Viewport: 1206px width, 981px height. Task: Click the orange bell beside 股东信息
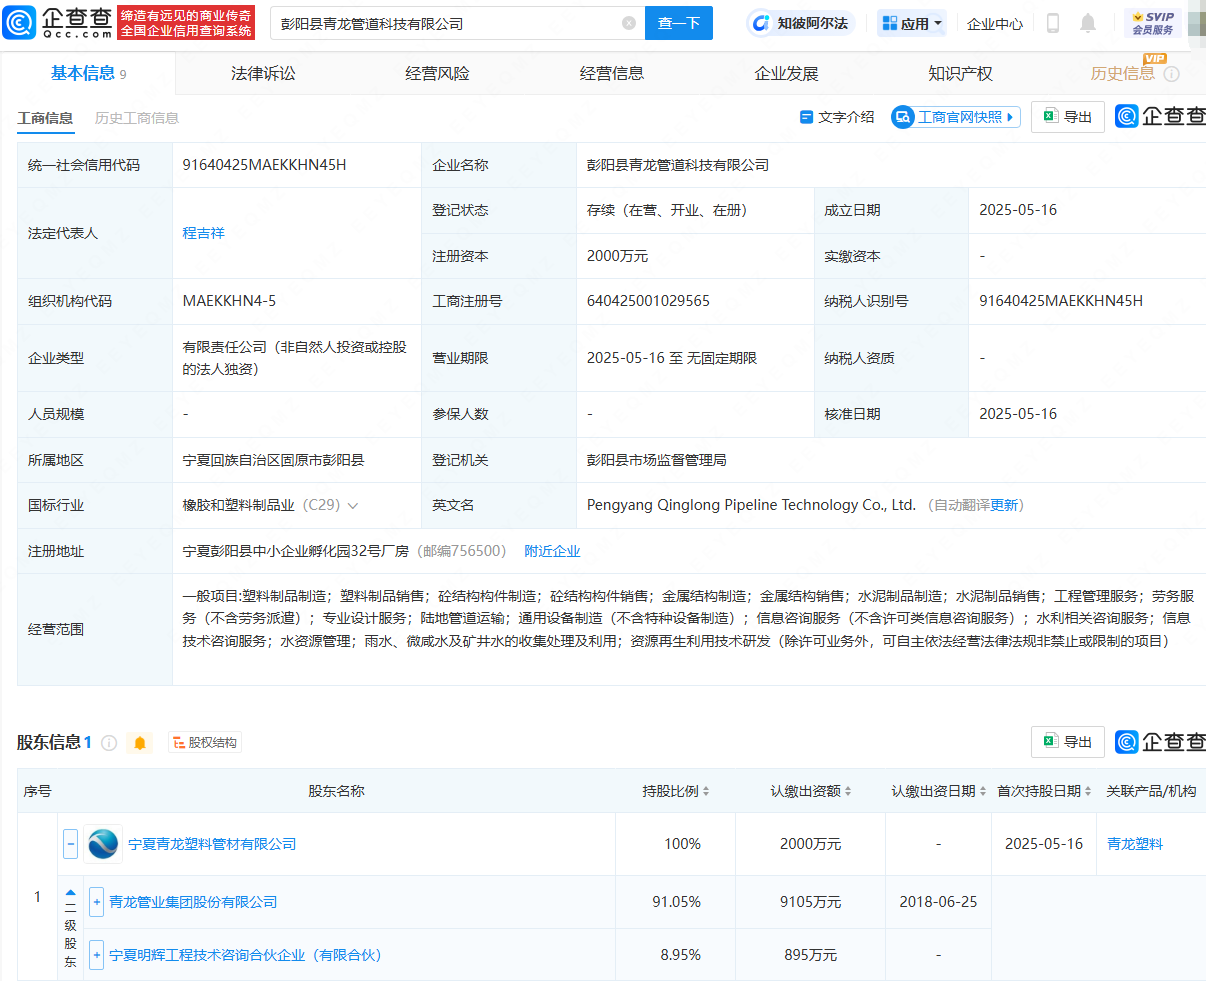pos(140,743)
